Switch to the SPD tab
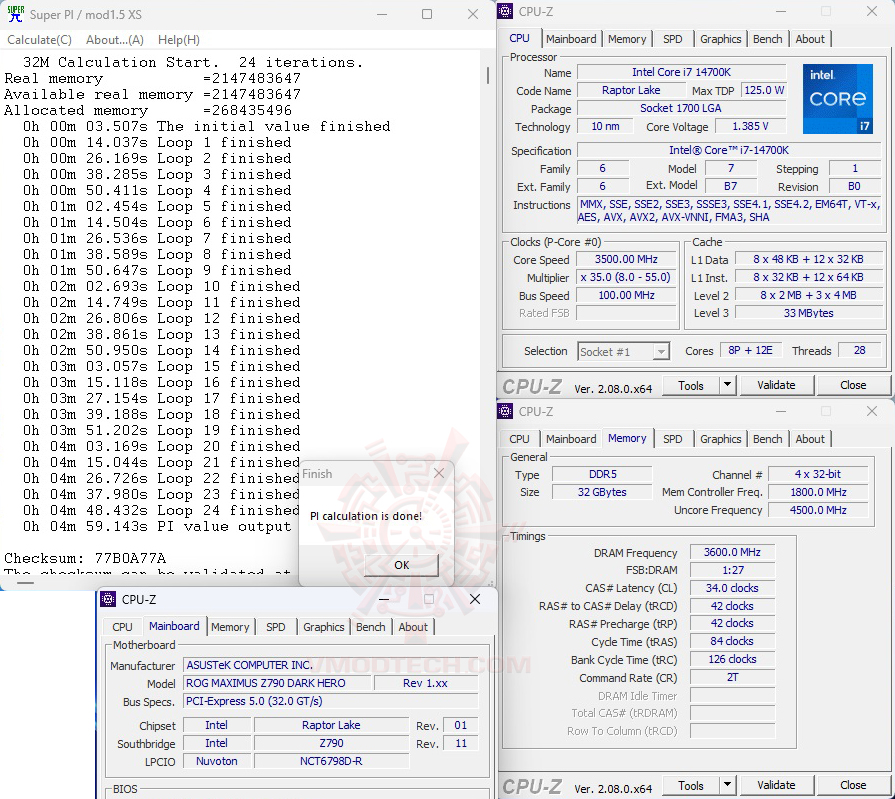 tap(673, 38)
